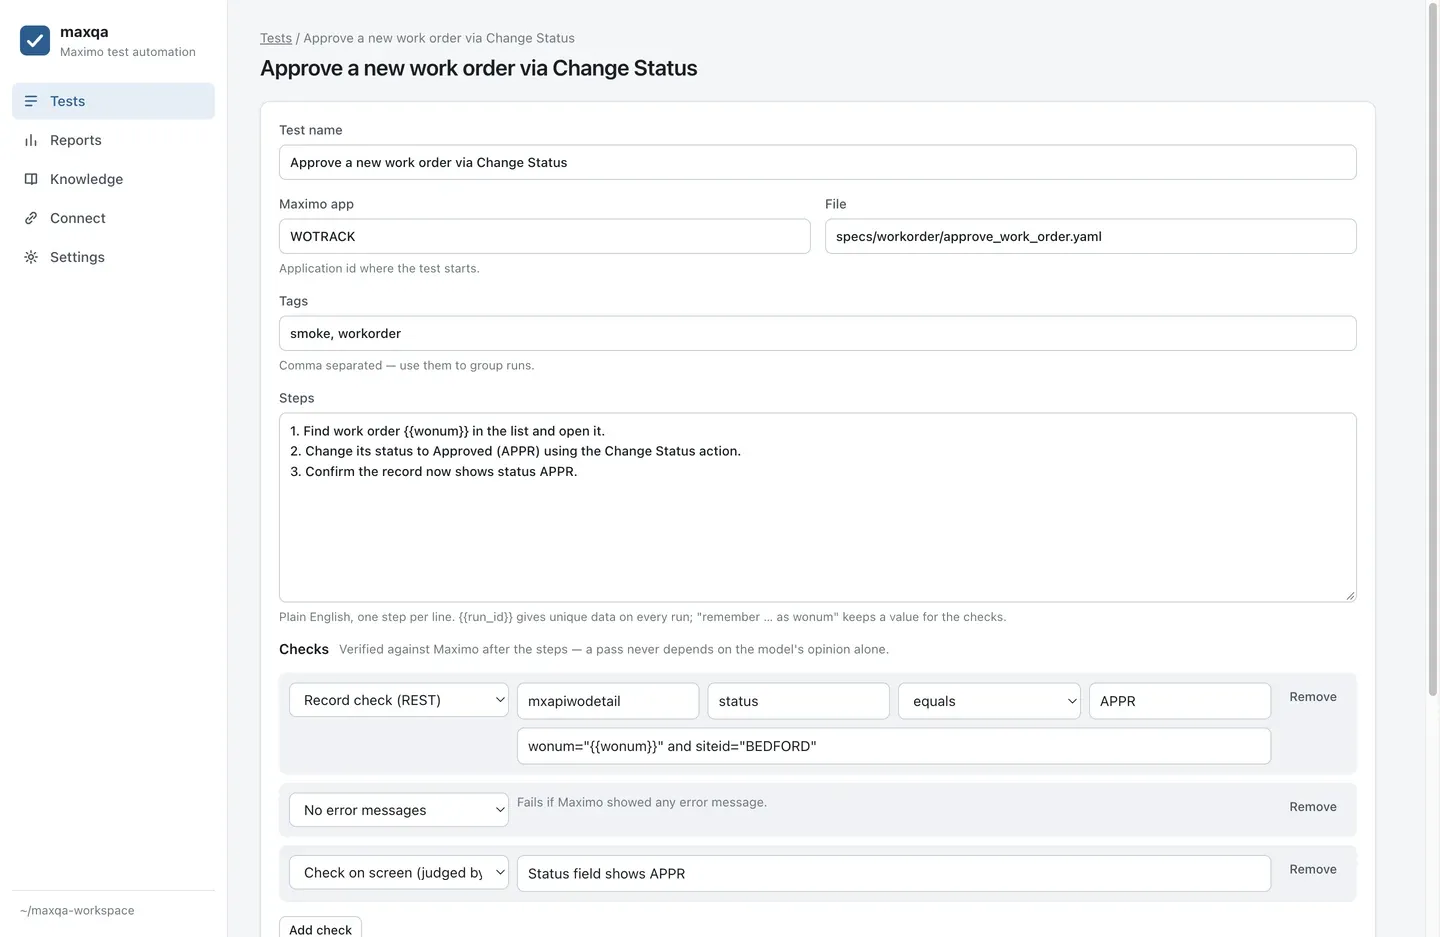Viewport: 1440px width, 937px height.
Task: Click the Steps textarea resize handle
Action: (1350, 595)
